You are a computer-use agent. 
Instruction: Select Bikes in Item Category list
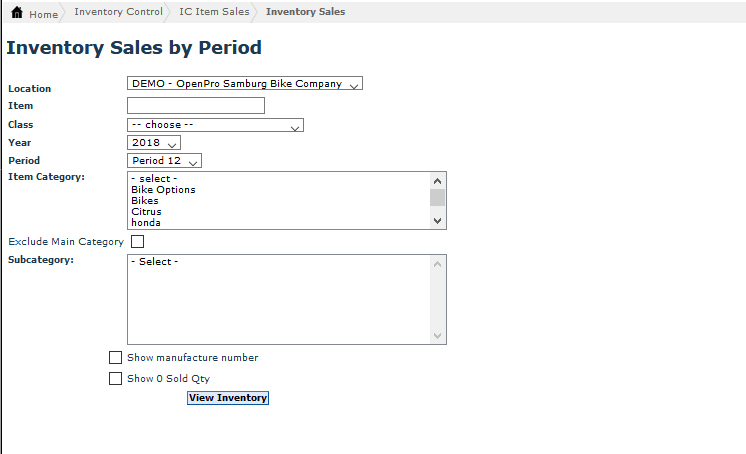click(145, 201)
